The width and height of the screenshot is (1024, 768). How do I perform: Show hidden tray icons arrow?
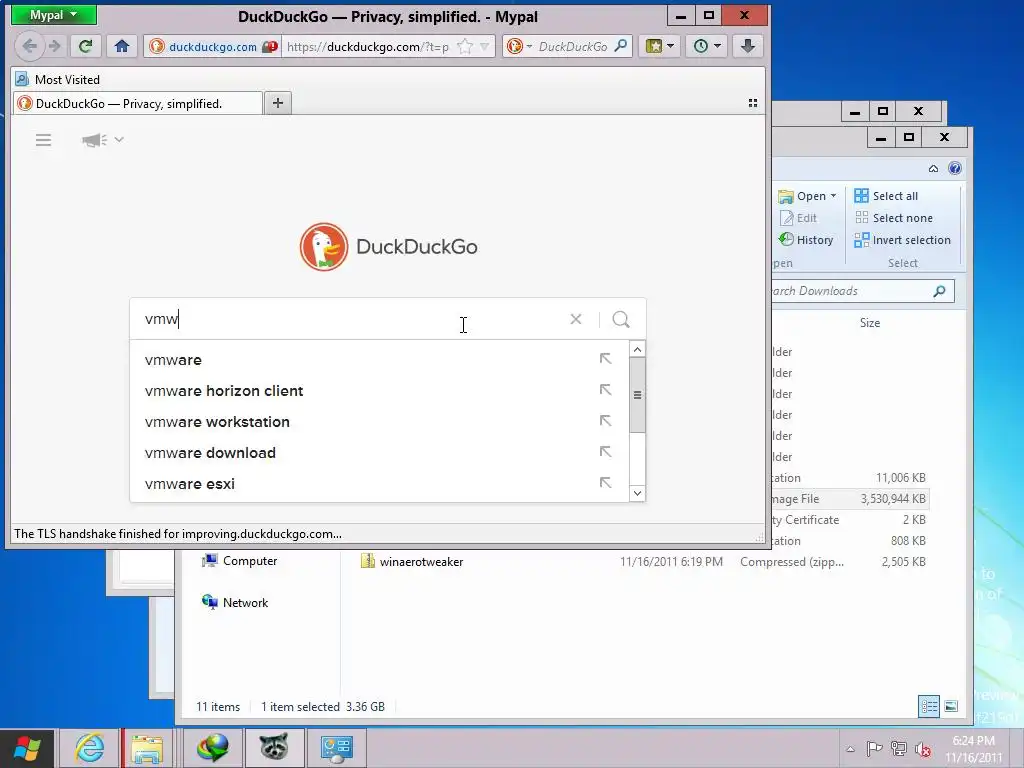tap(850, 749)
